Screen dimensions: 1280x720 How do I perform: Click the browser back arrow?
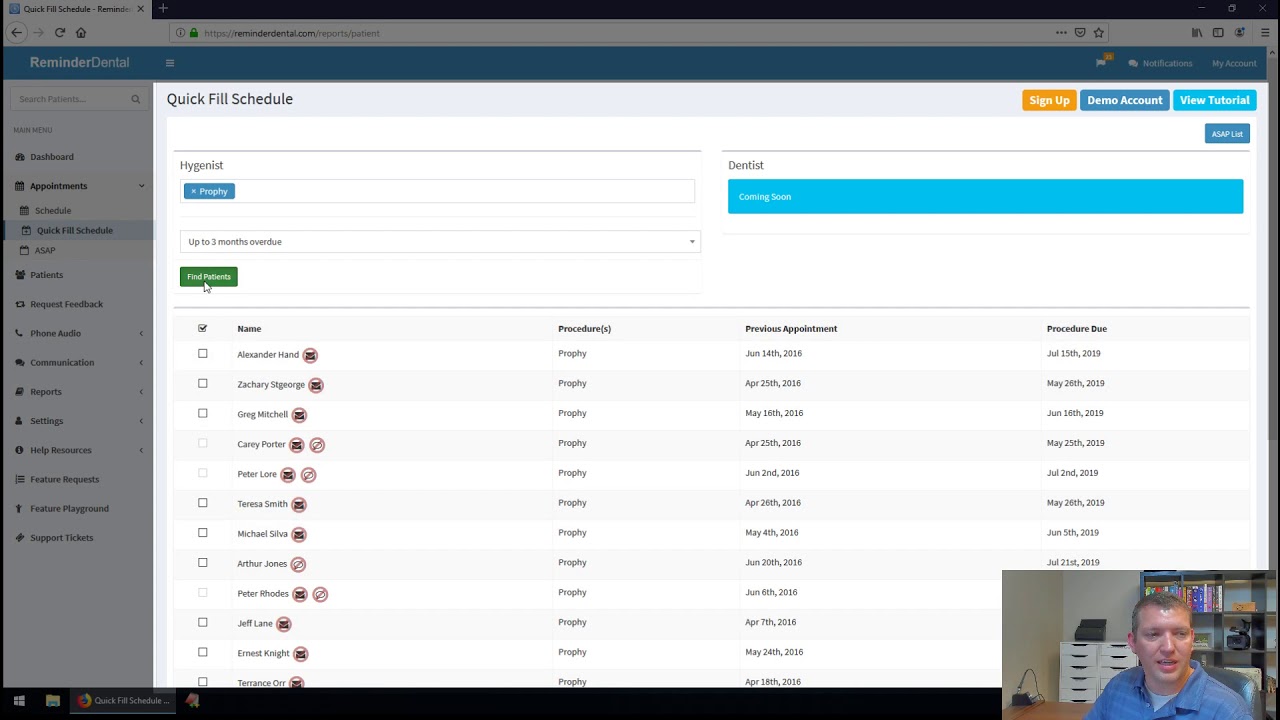tap(17, 33)
